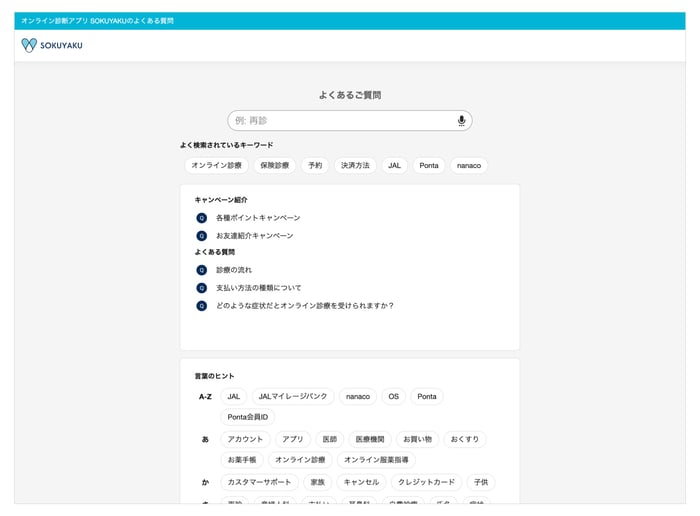Click the Q icon beside 各種ポイントキャンペーン

(202, 218)
